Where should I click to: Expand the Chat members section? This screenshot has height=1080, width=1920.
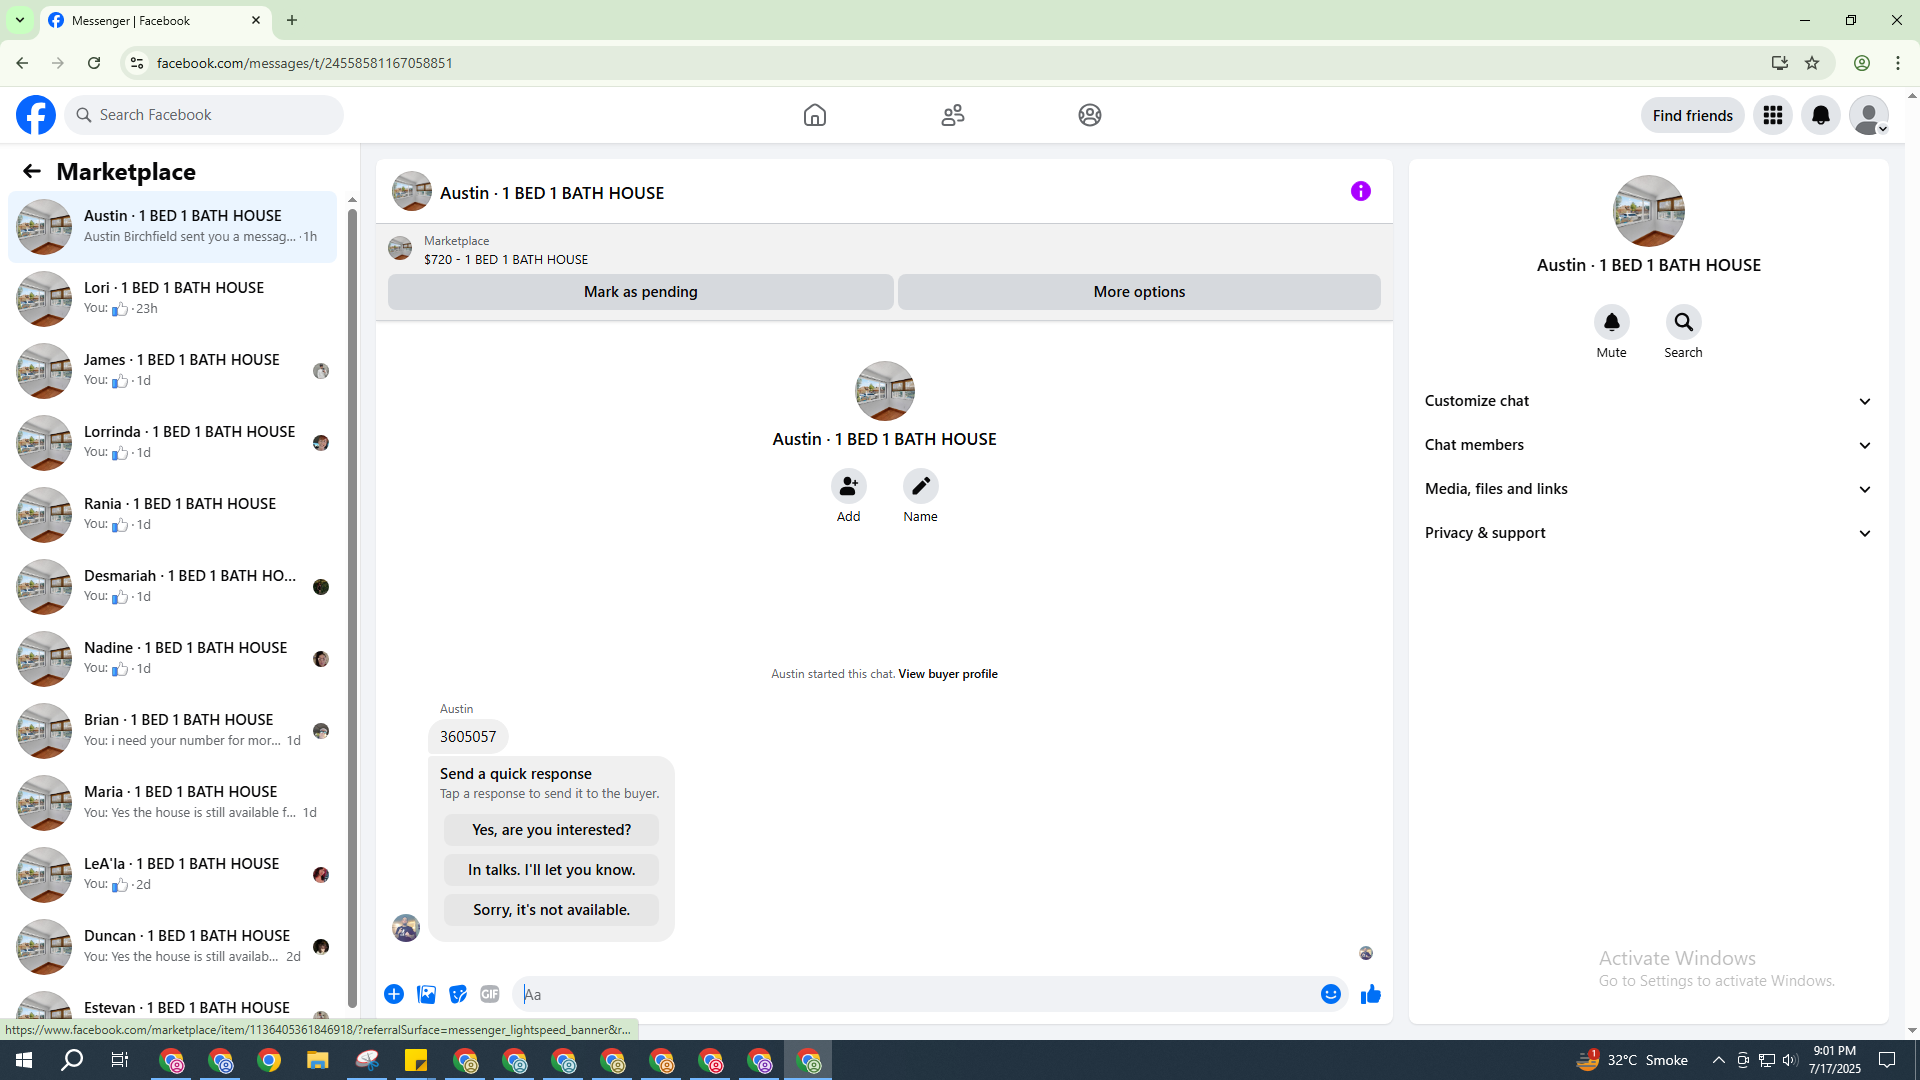(1649, 445)
